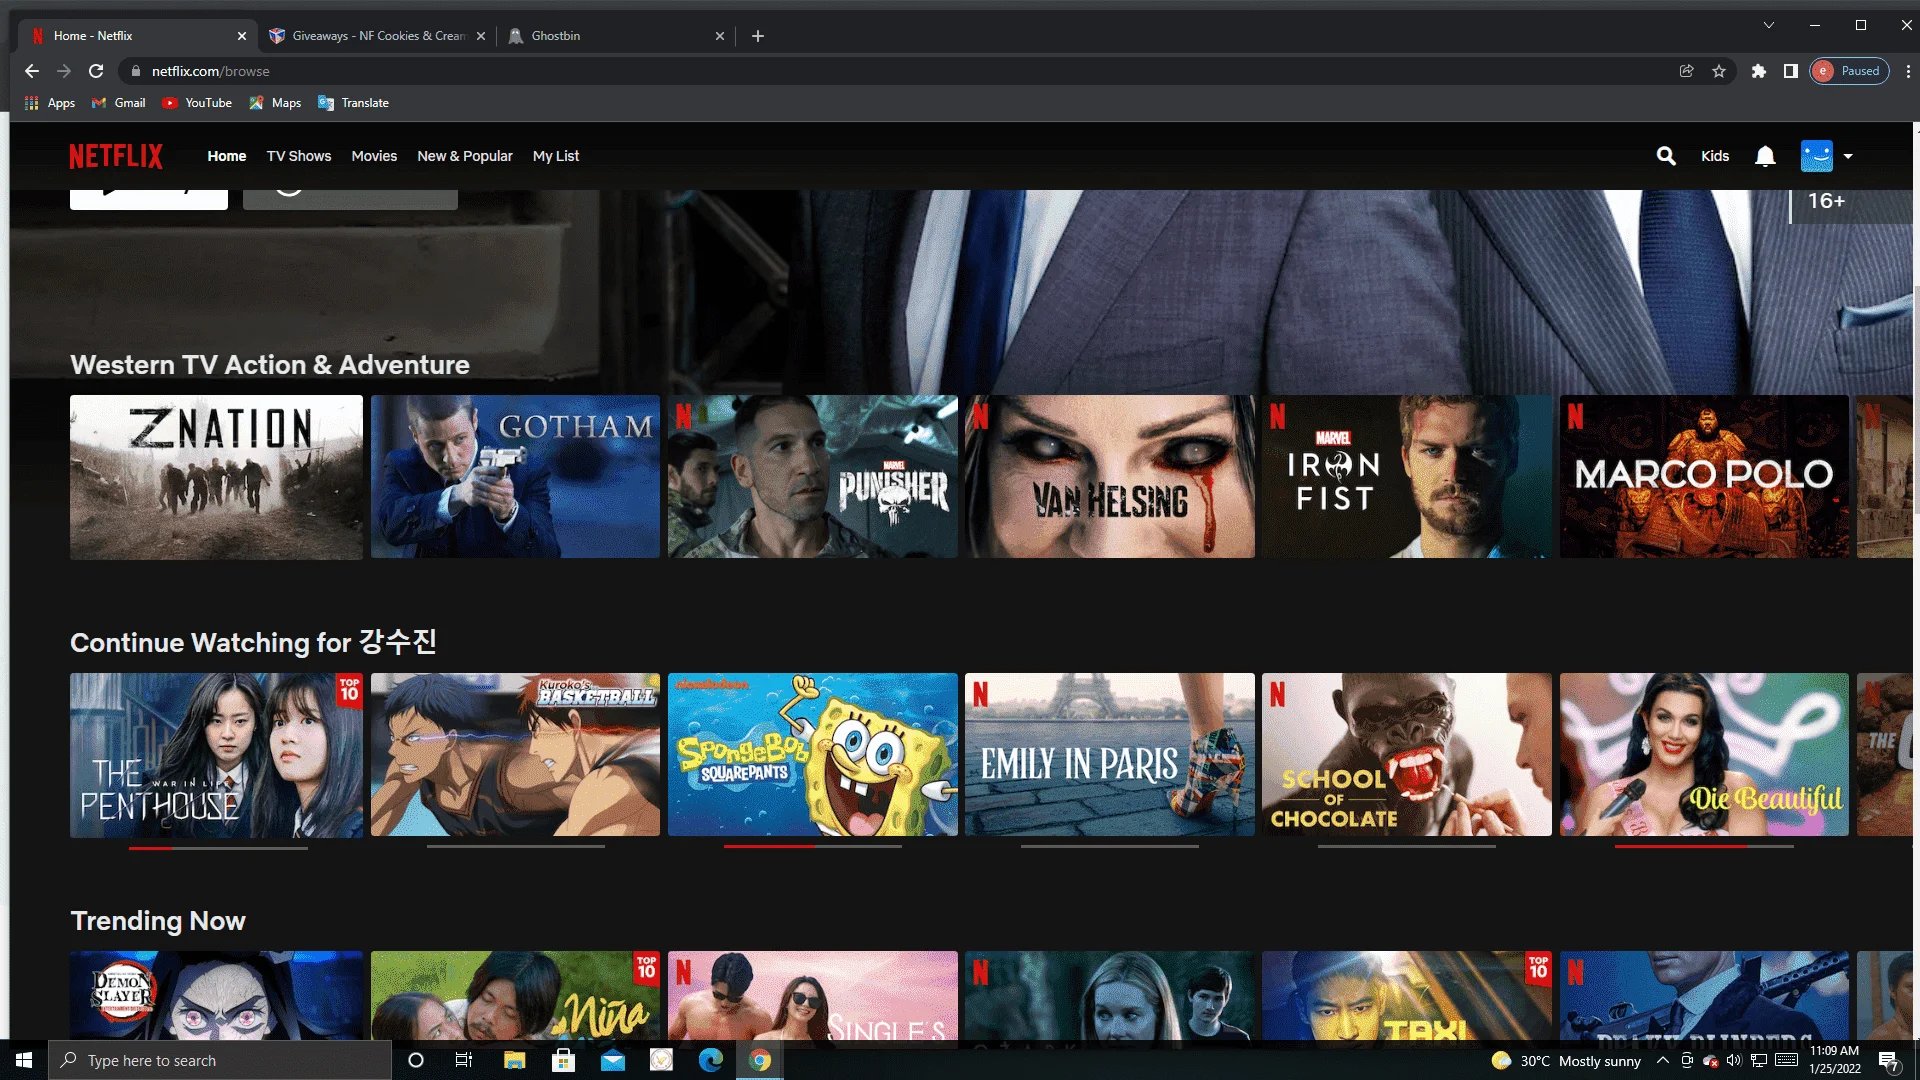Open Task View on the taskbar
1920x1080 pixels.
click(x=464, y=1060)
